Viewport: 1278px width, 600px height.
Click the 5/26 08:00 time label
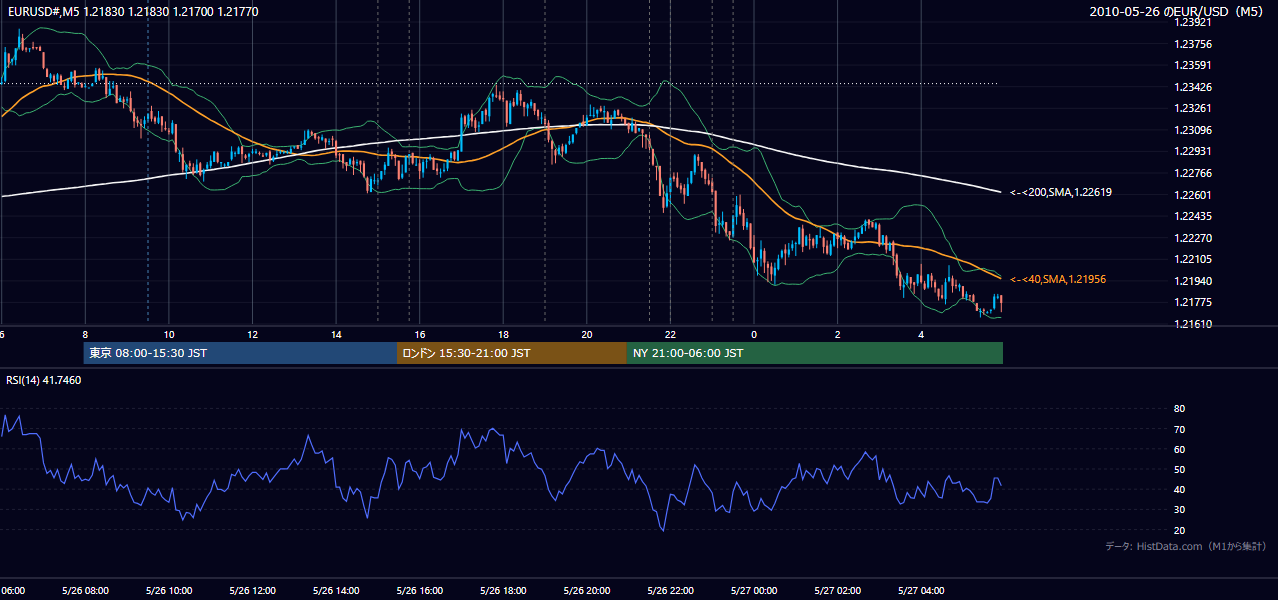click(x=85, y=590)
